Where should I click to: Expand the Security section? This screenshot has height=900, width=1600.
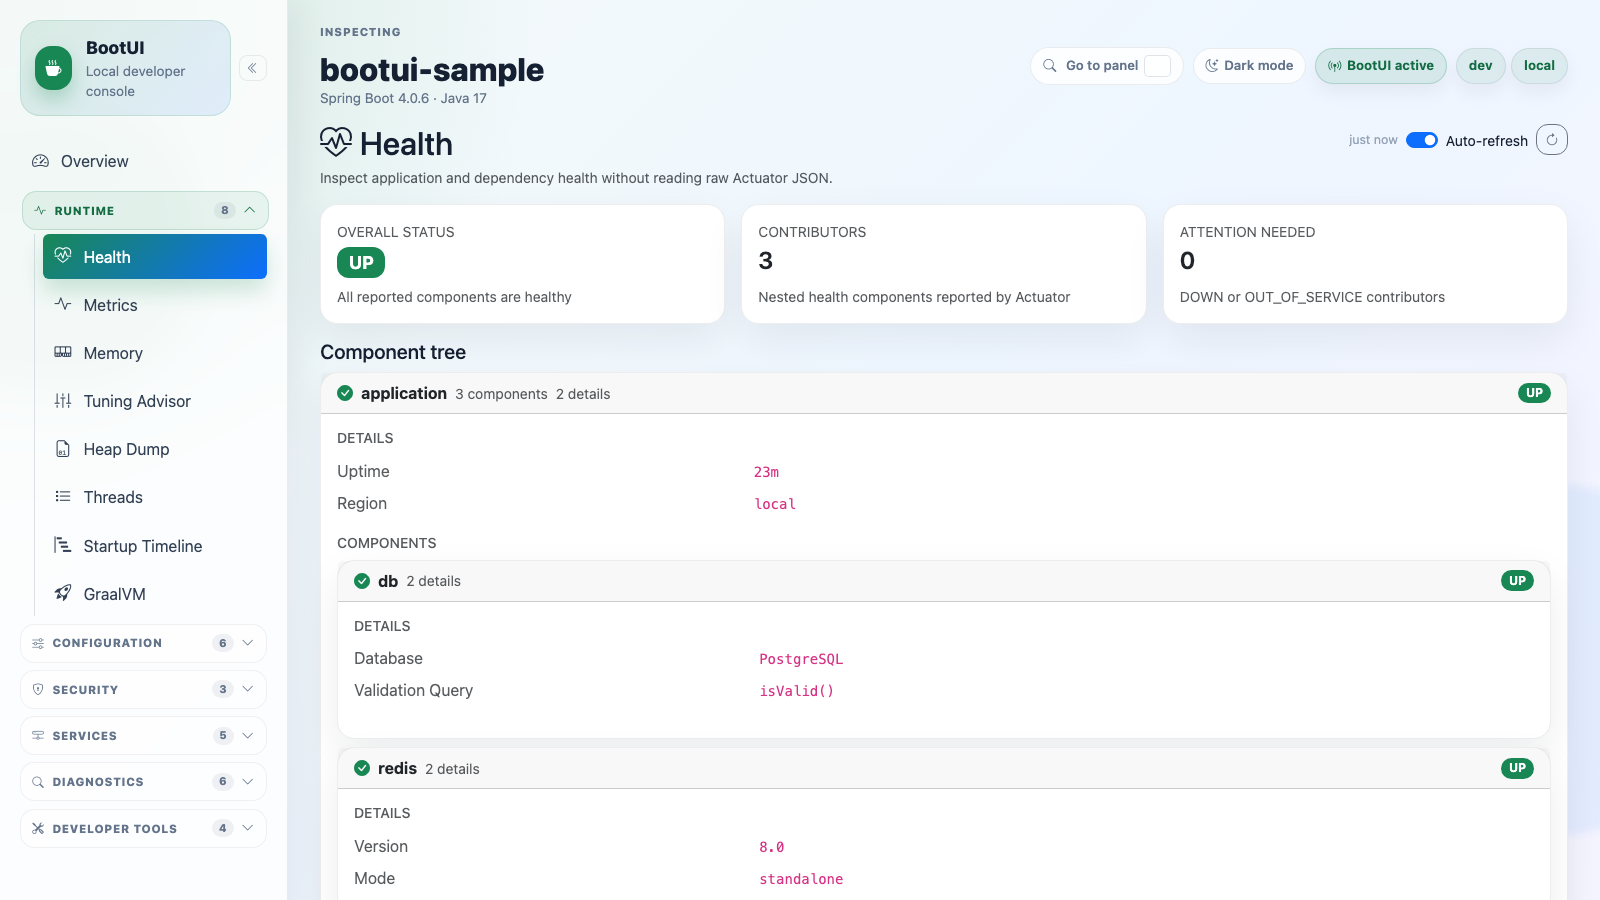143,689
